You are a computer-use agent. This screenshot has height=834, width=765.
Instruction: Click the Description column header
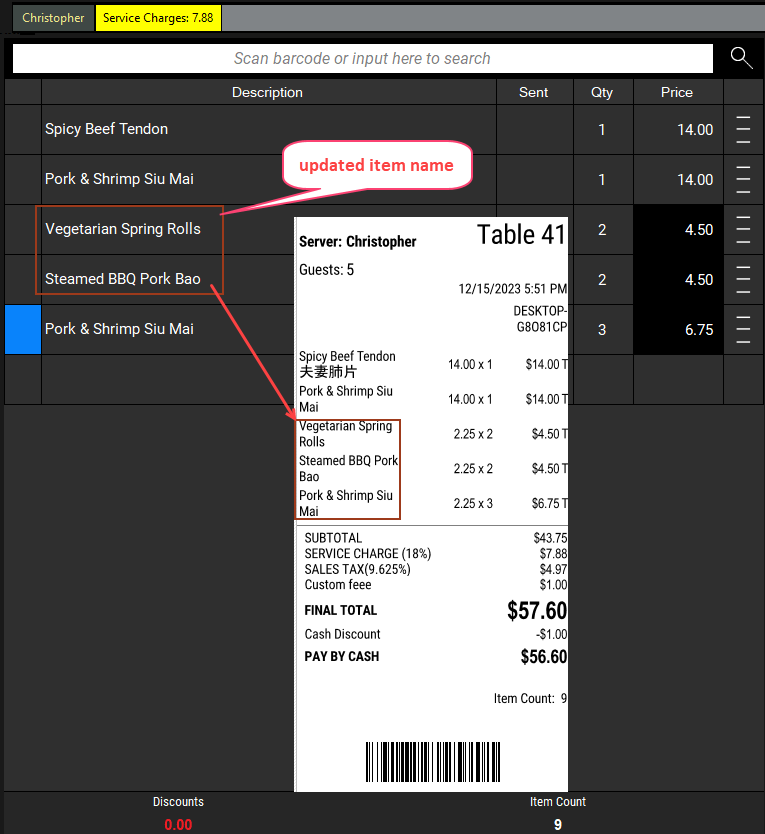267,92
